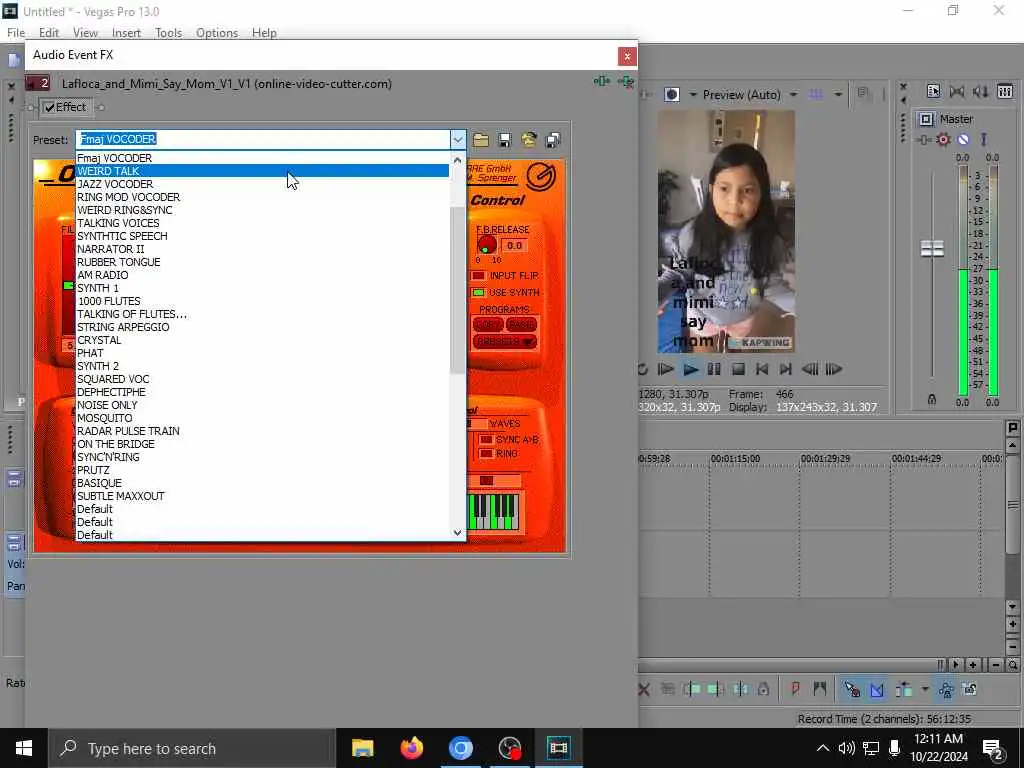
Task: Click the Preset name input field
Action: pyautogui.click(x=263, y=139)
